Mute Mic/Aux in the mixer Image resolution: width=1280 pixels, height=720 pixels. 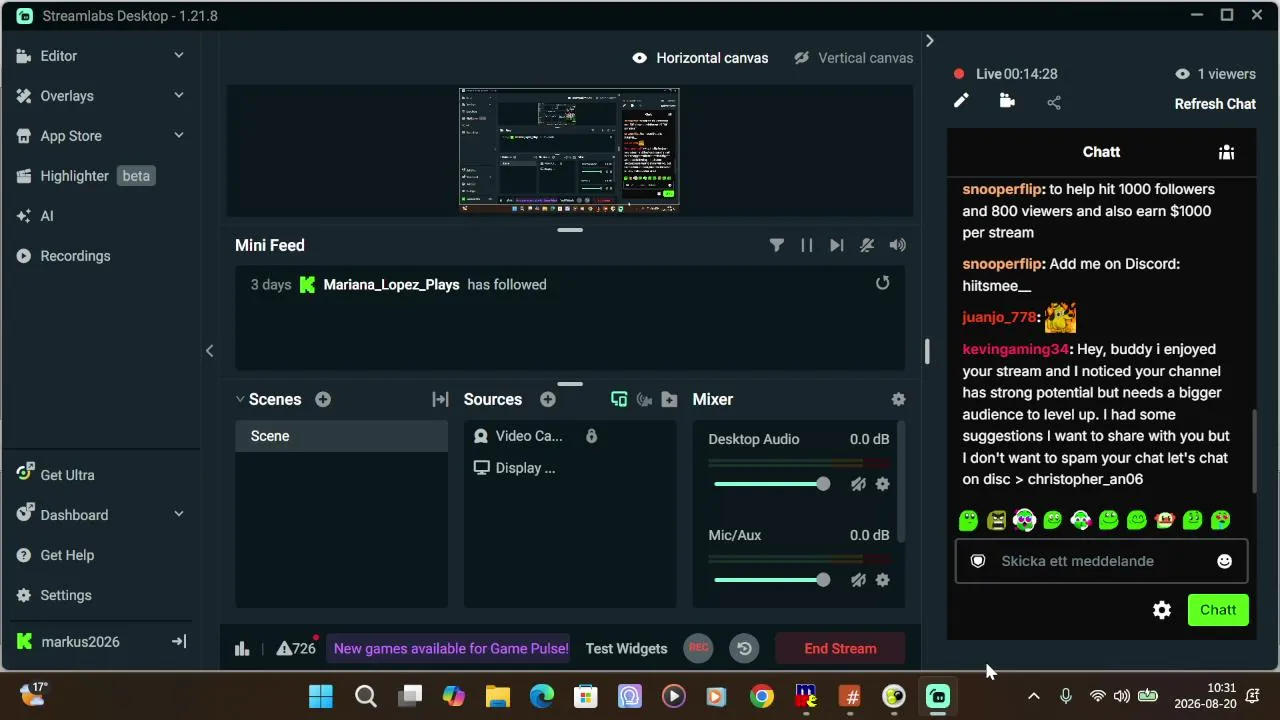click(x=858, y=580)
